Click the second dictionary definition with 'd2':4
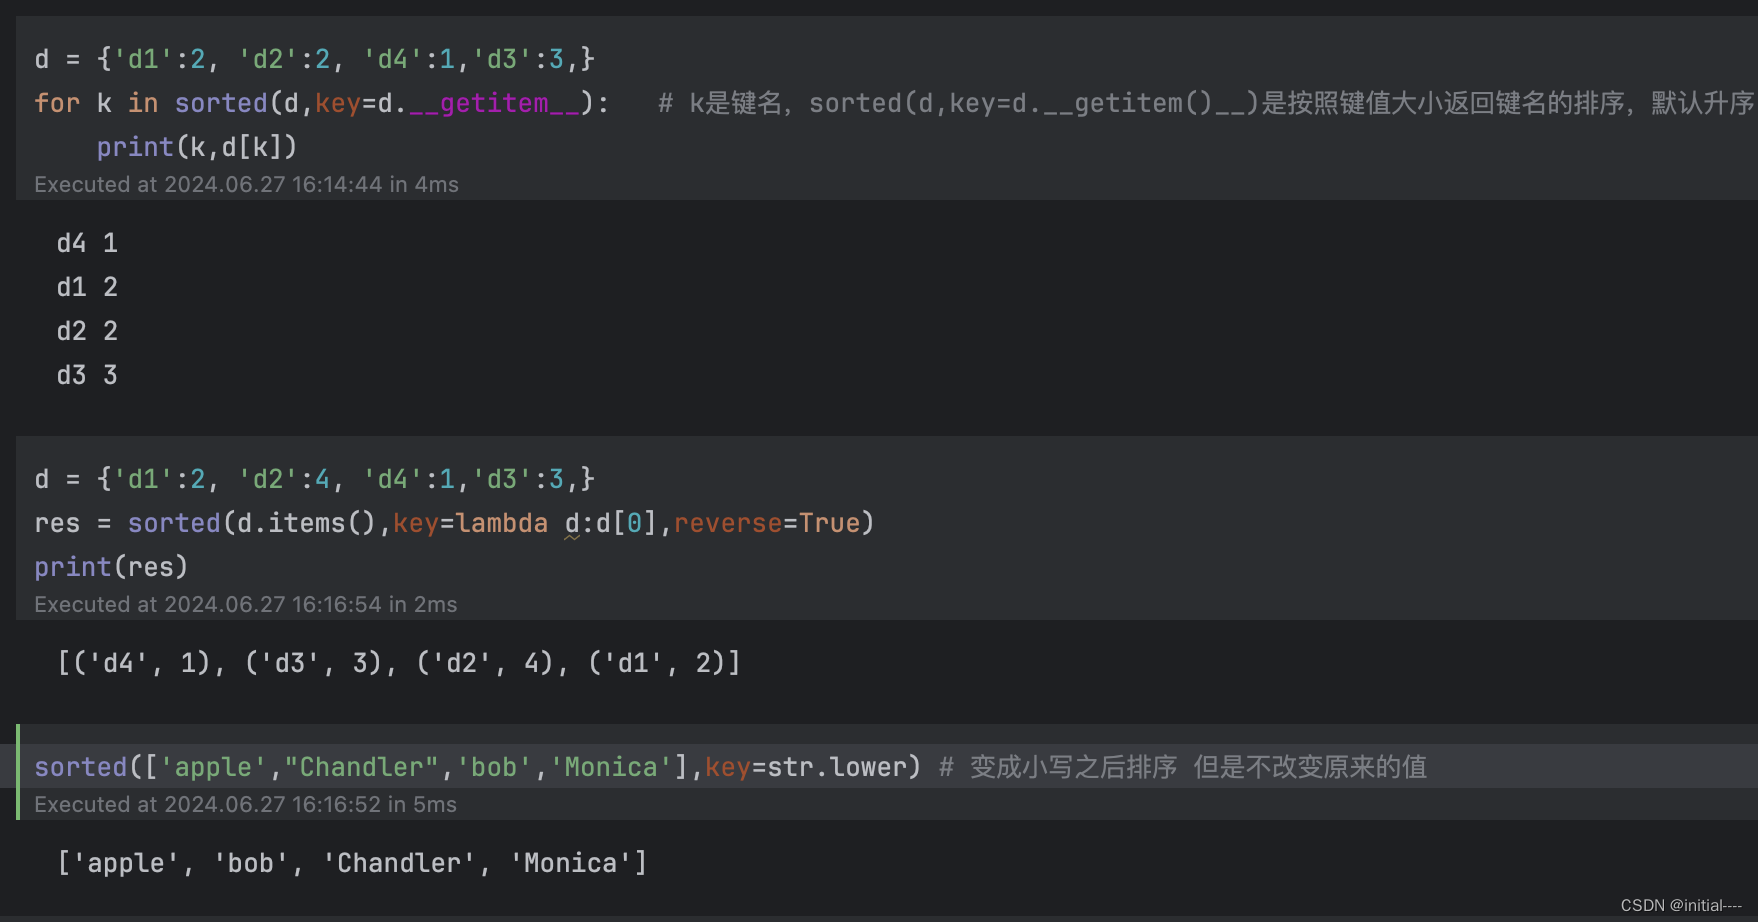The width and height of the screenshot is (1758, 922). tap(310, 478)
